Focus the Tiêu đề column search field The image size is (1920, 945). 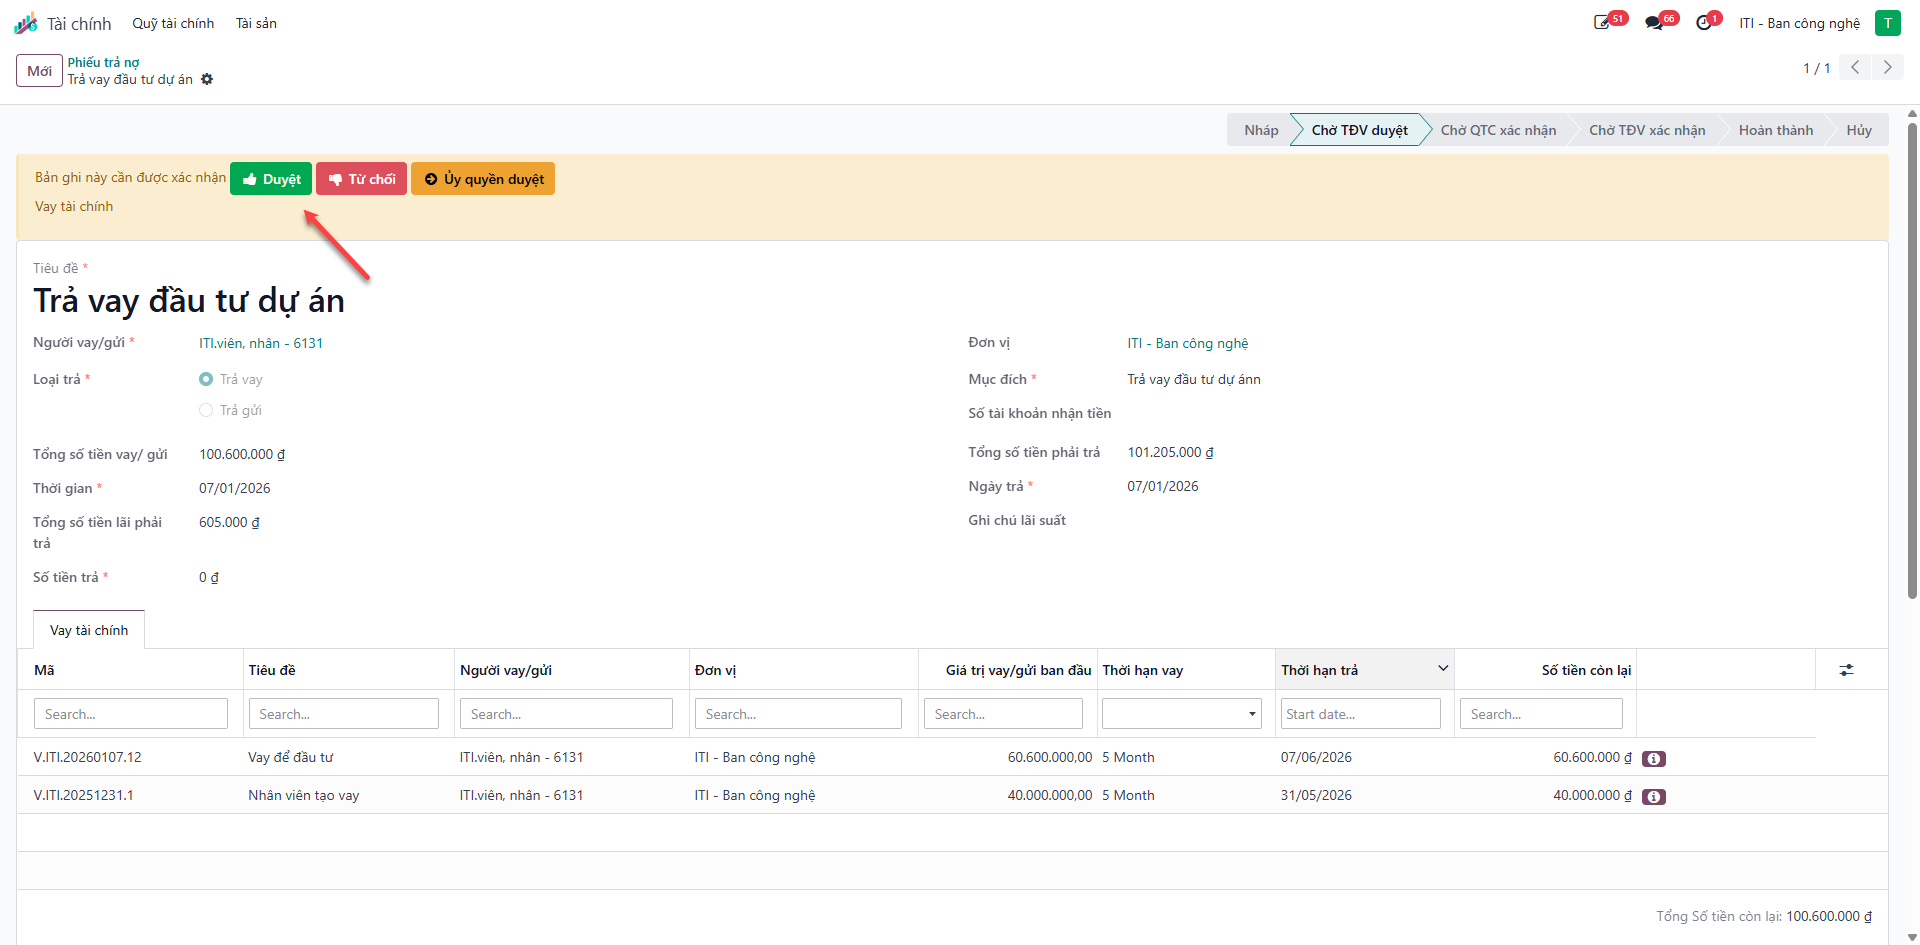click(x=343, y=714)
